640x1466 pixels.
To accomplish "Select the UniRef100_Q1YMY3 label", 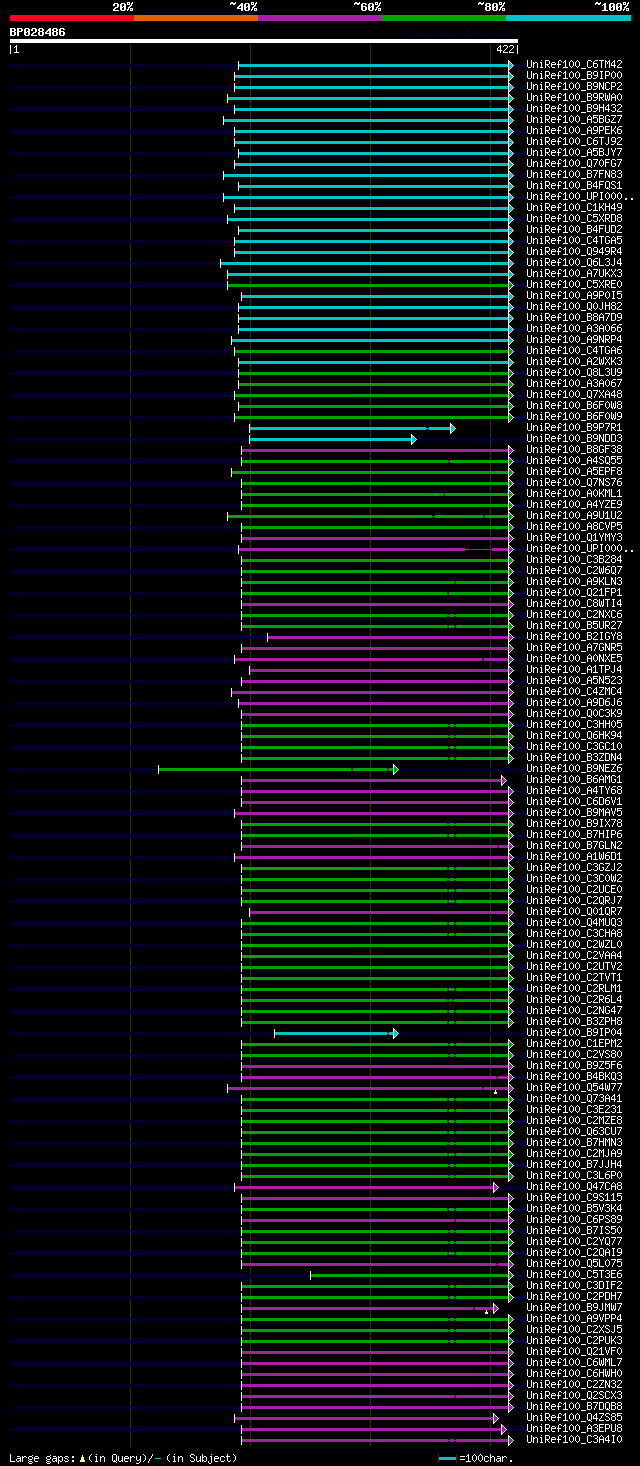I will 574,538.
